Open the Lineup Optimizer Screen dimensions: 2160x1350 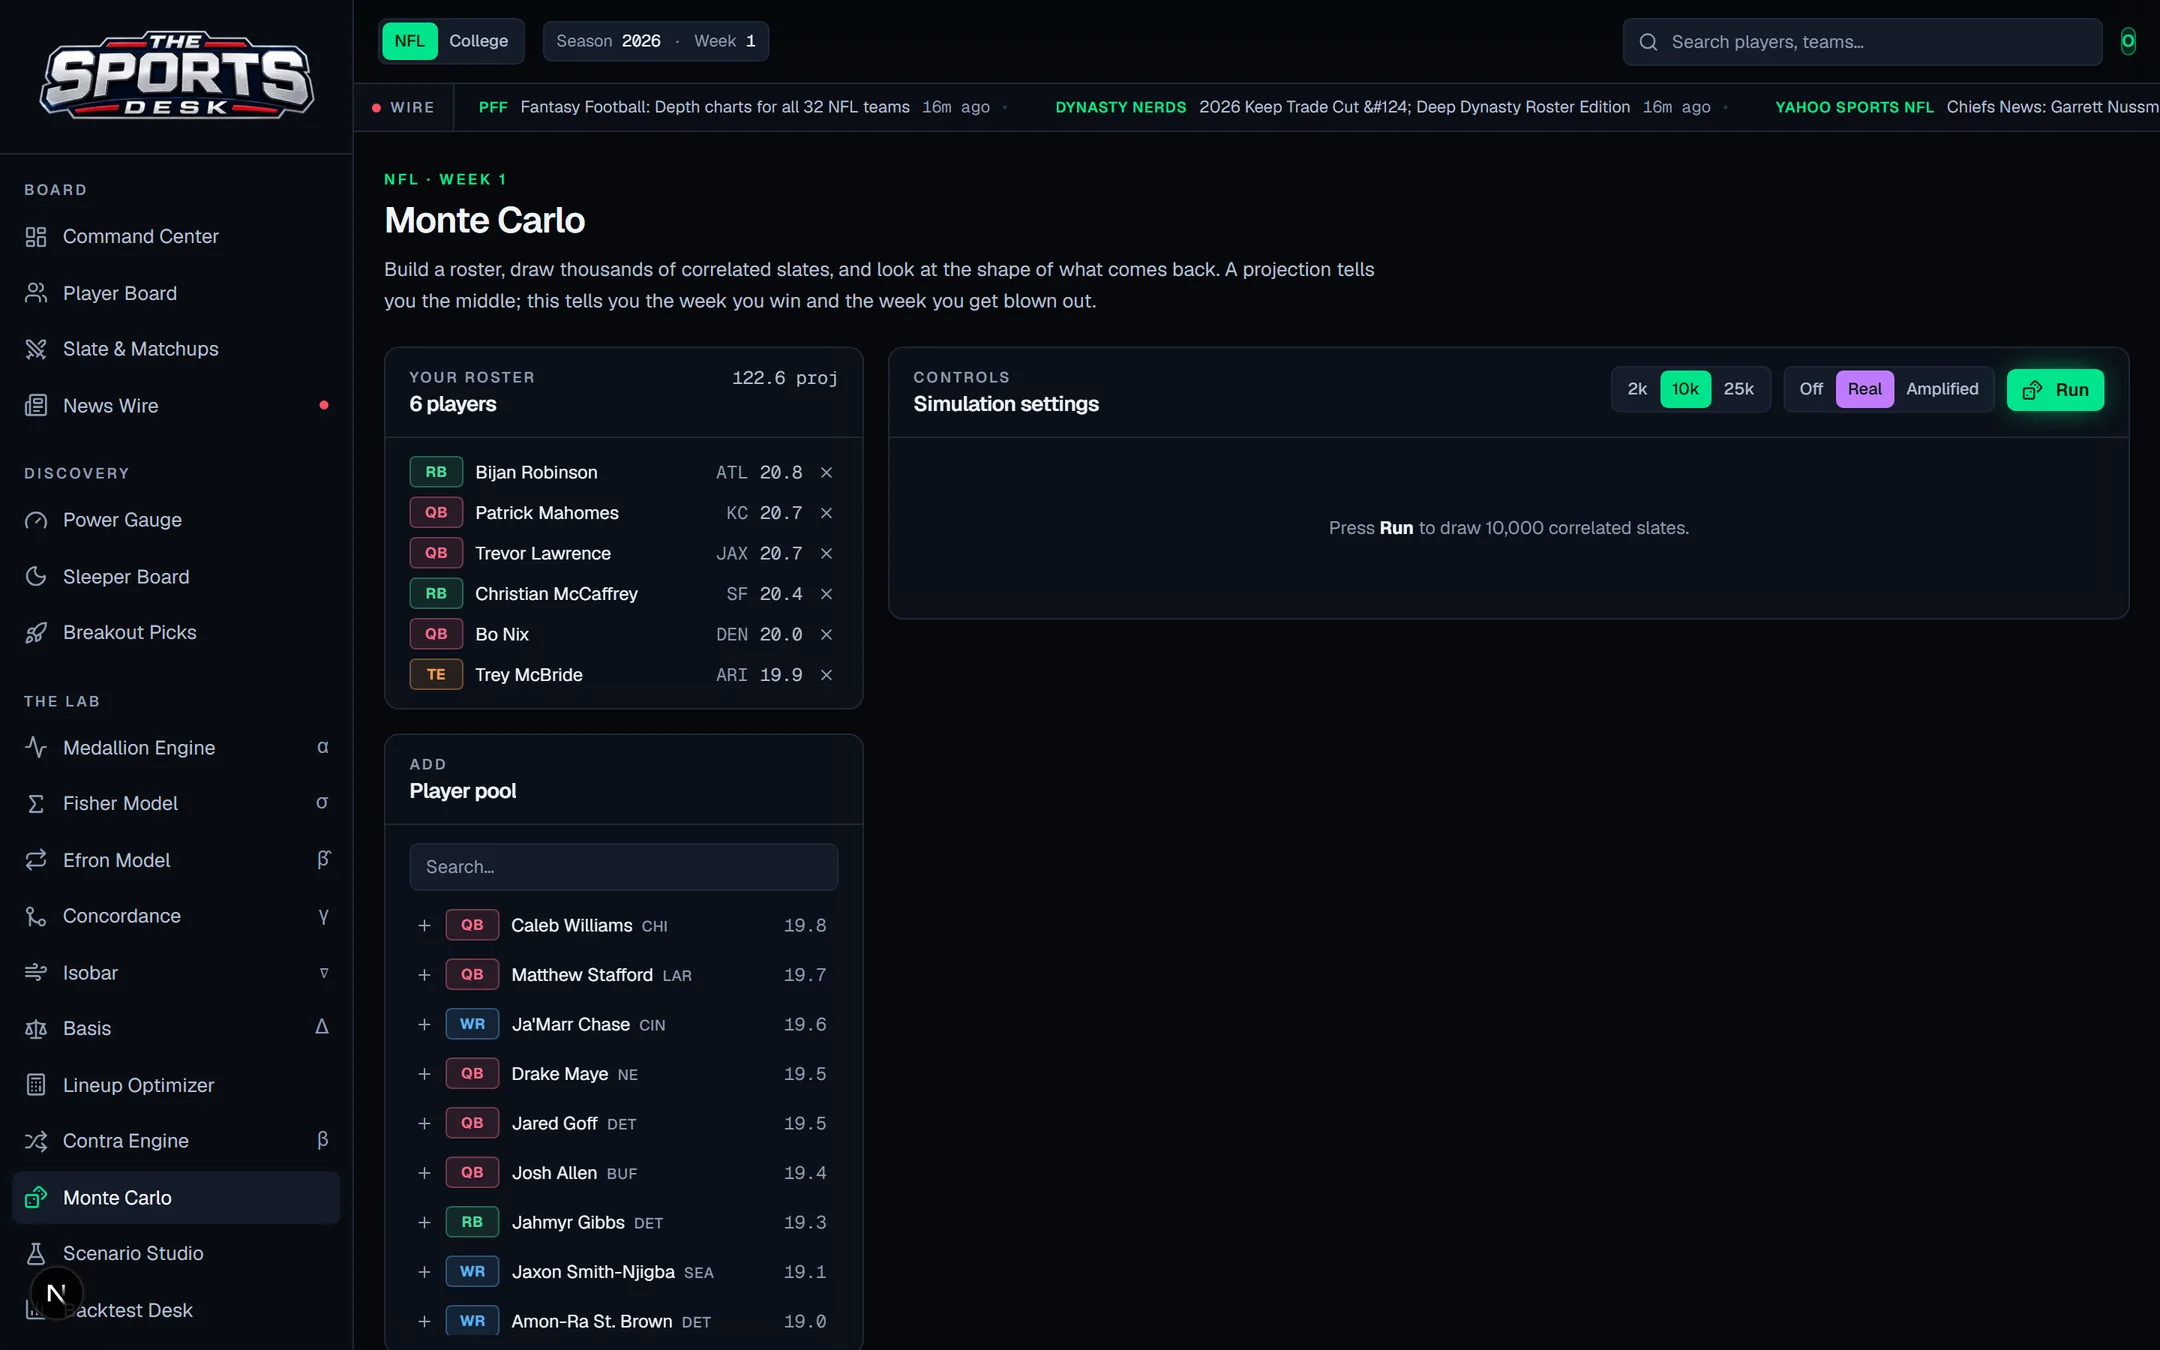click(176, 1085)
